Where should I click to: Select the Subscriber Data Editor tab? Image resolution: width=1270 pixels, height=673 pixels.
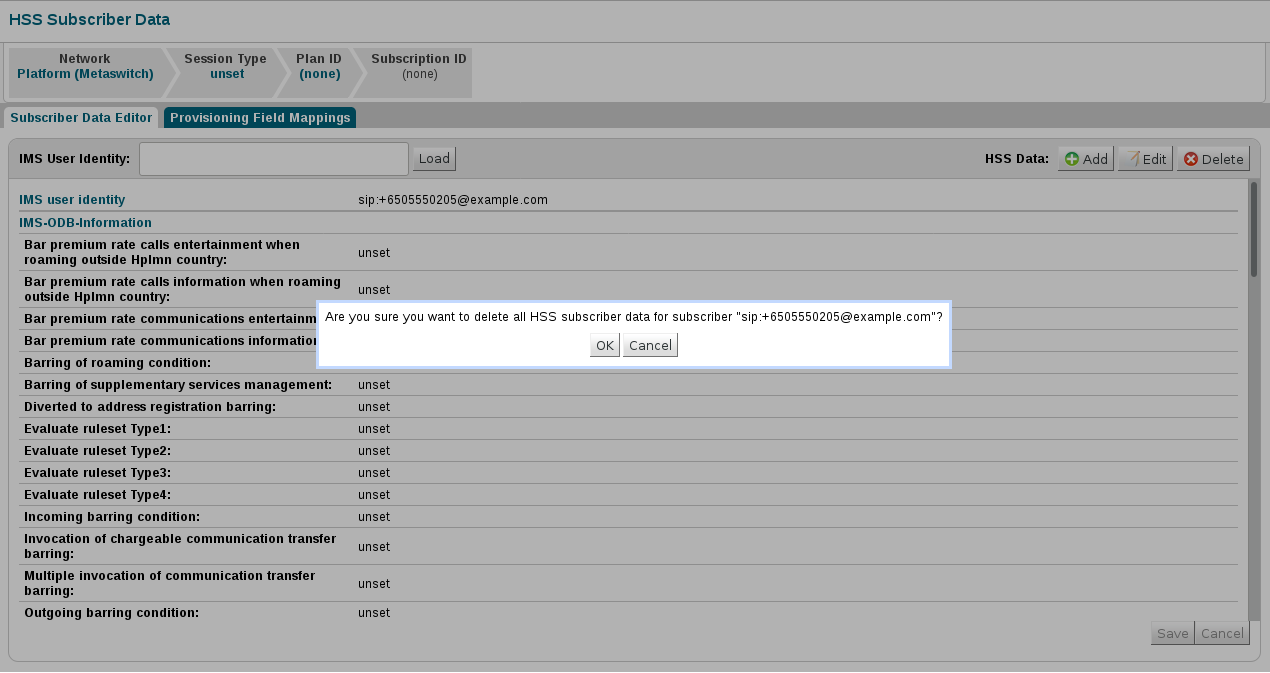(x=81, y=118)
